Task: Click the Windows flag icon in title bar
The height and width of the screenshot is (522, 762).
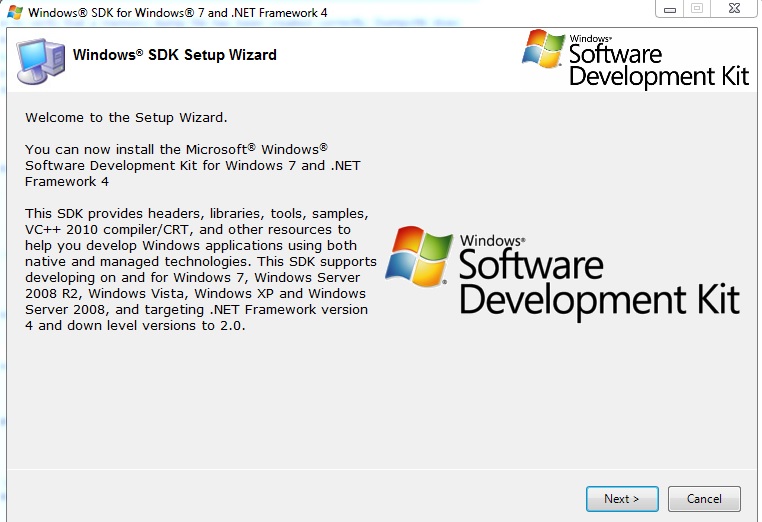Action: pyautogui.click(x=15, y=12)
